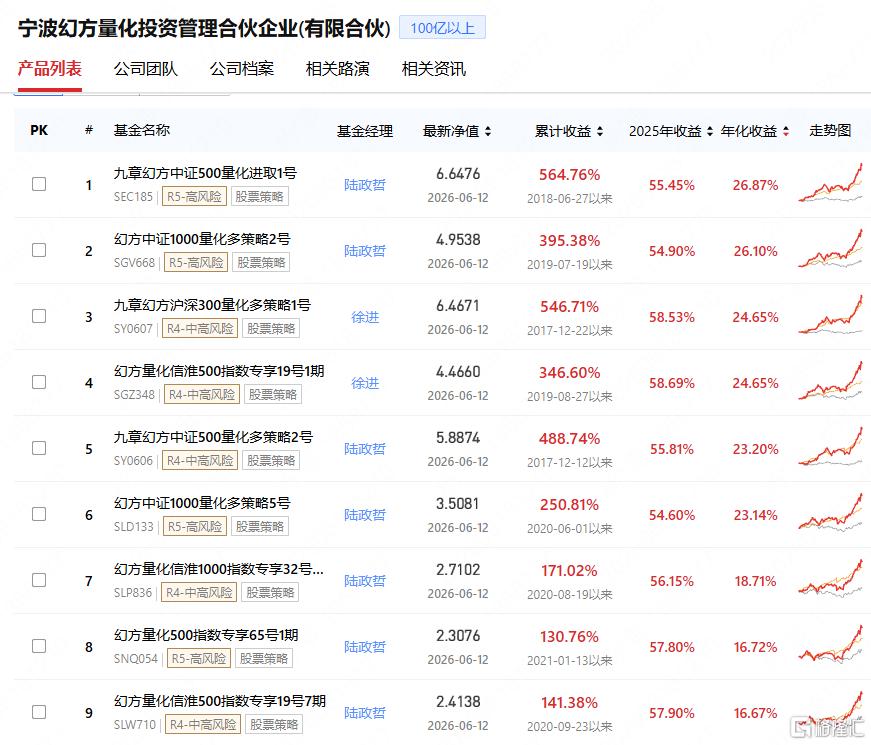Tick PK checkbox for 九章幻方沪深300量化多策略1号

click(39, 316)
